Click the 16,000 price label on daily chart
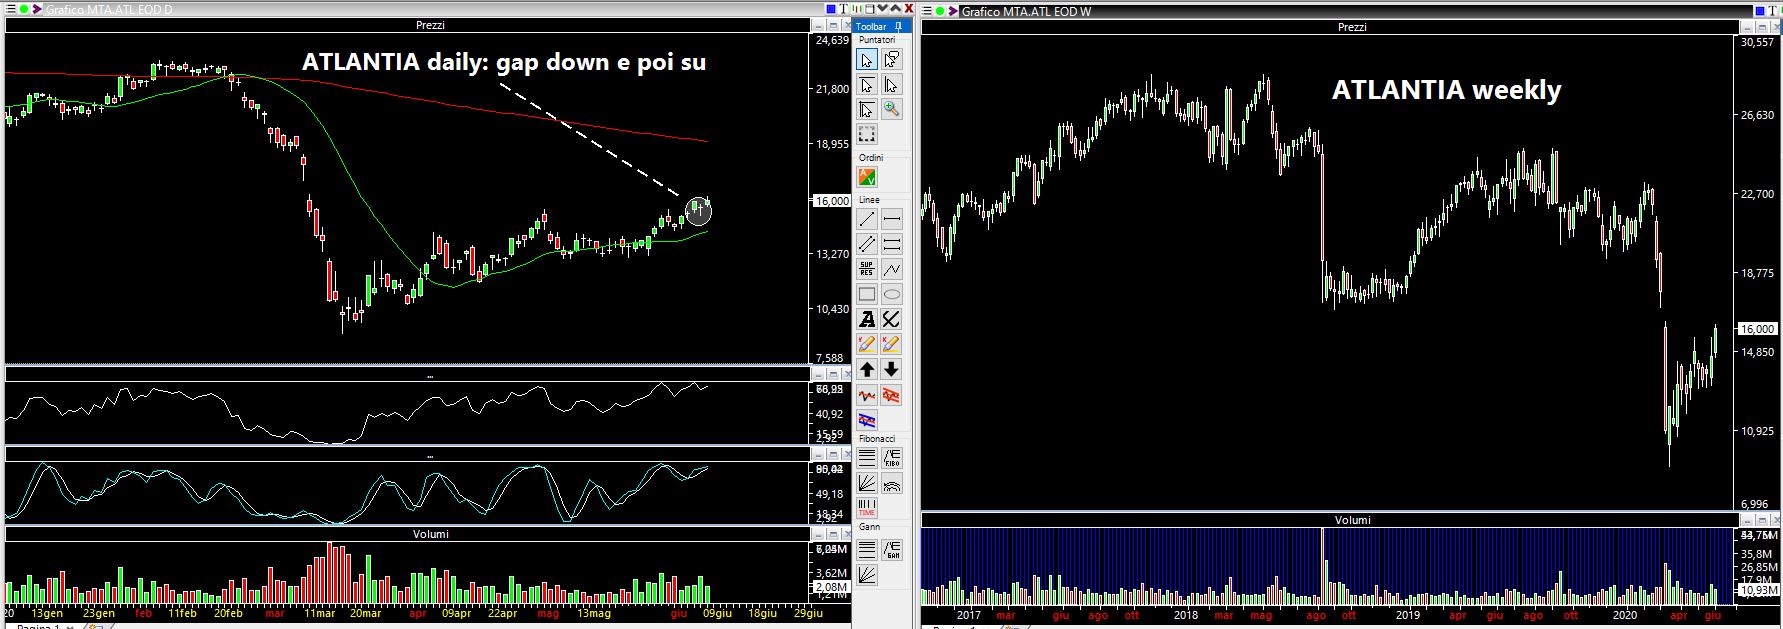 831,201
